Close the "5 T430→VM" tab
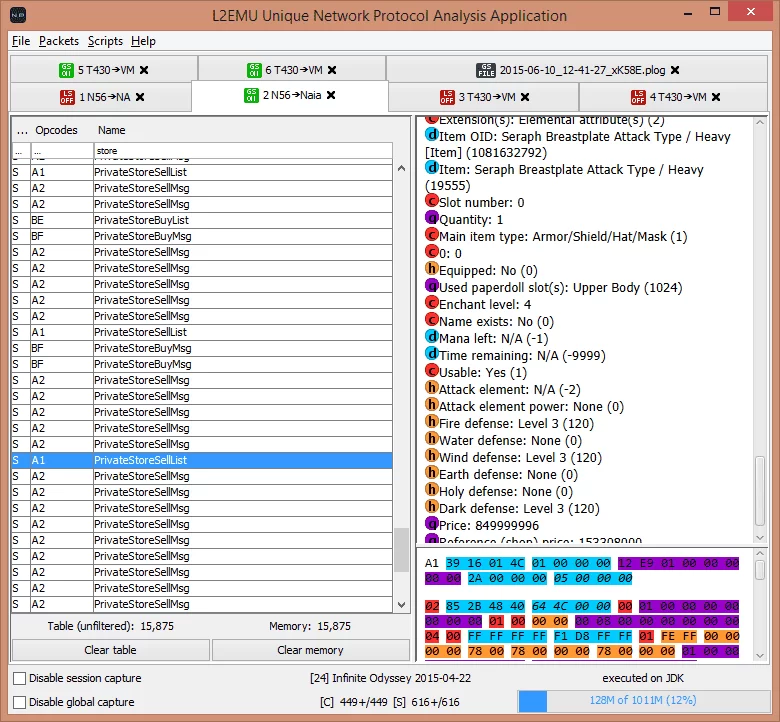The image size is (780, 722). [144, 70]
